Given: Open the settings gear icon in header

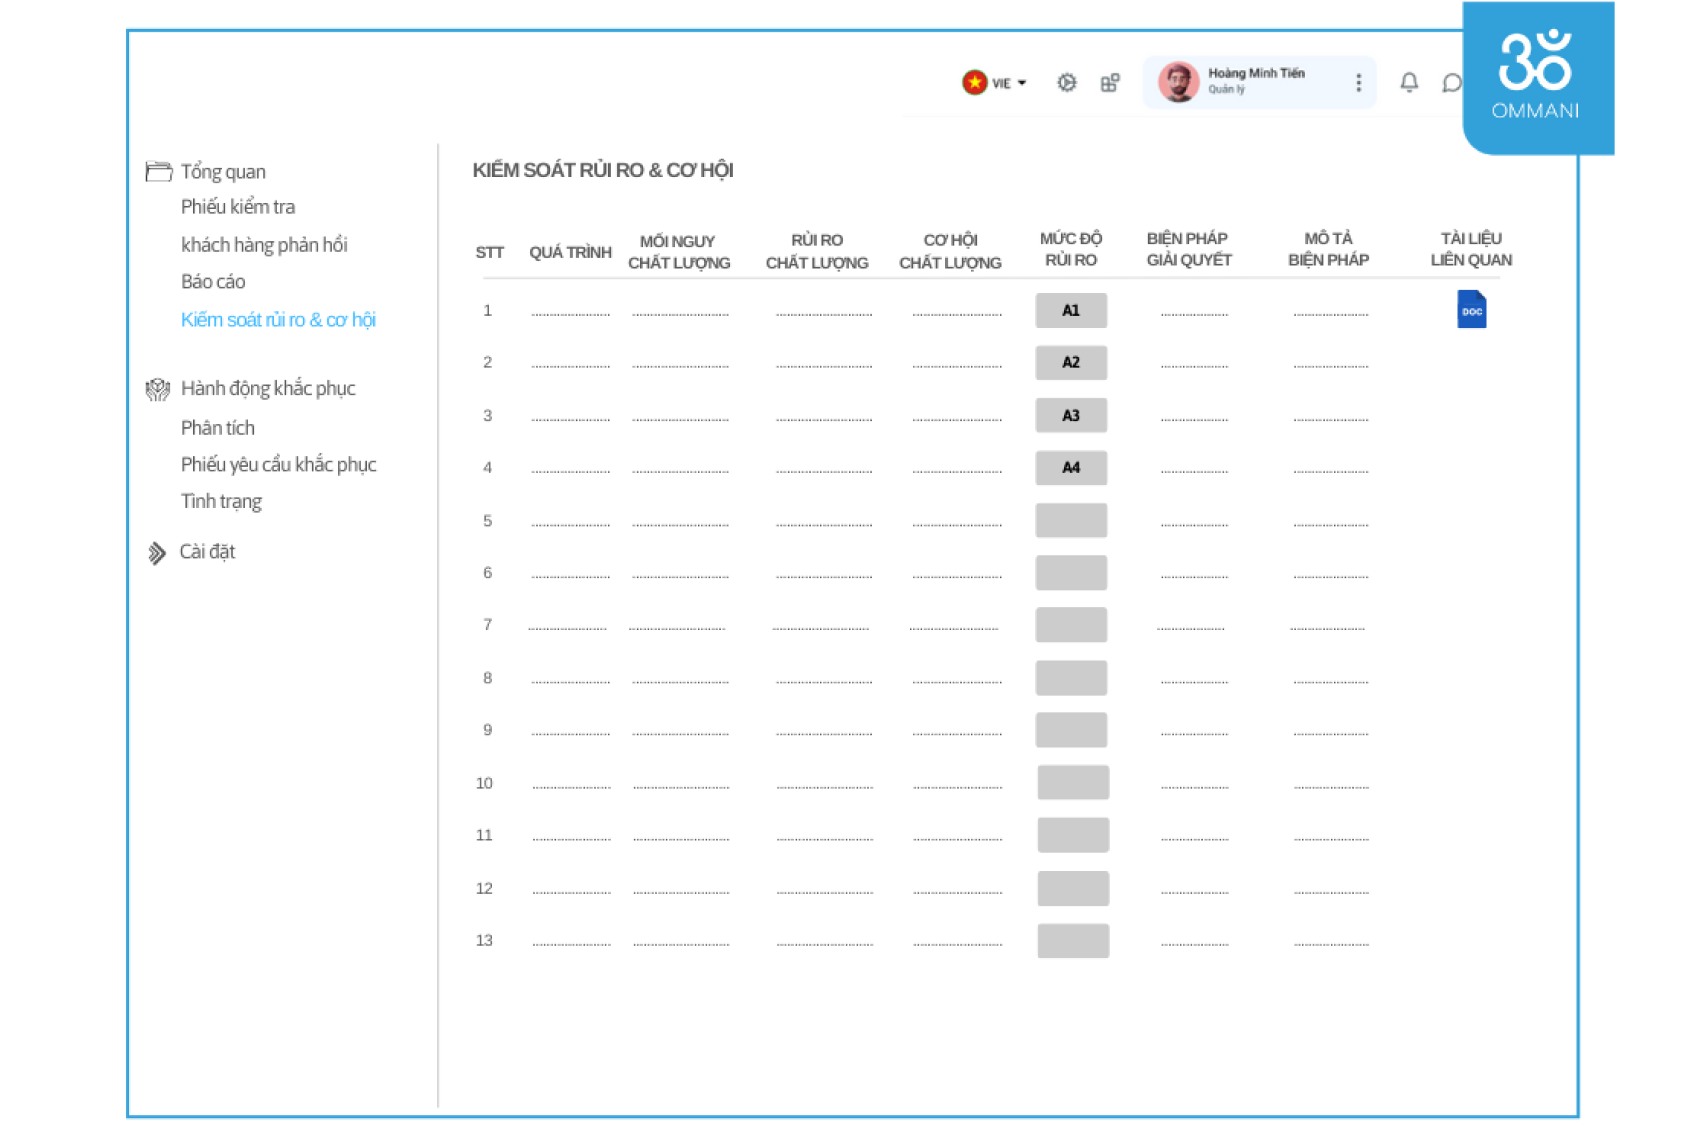Looking at the screenshot, I should tap(1067, 83).
